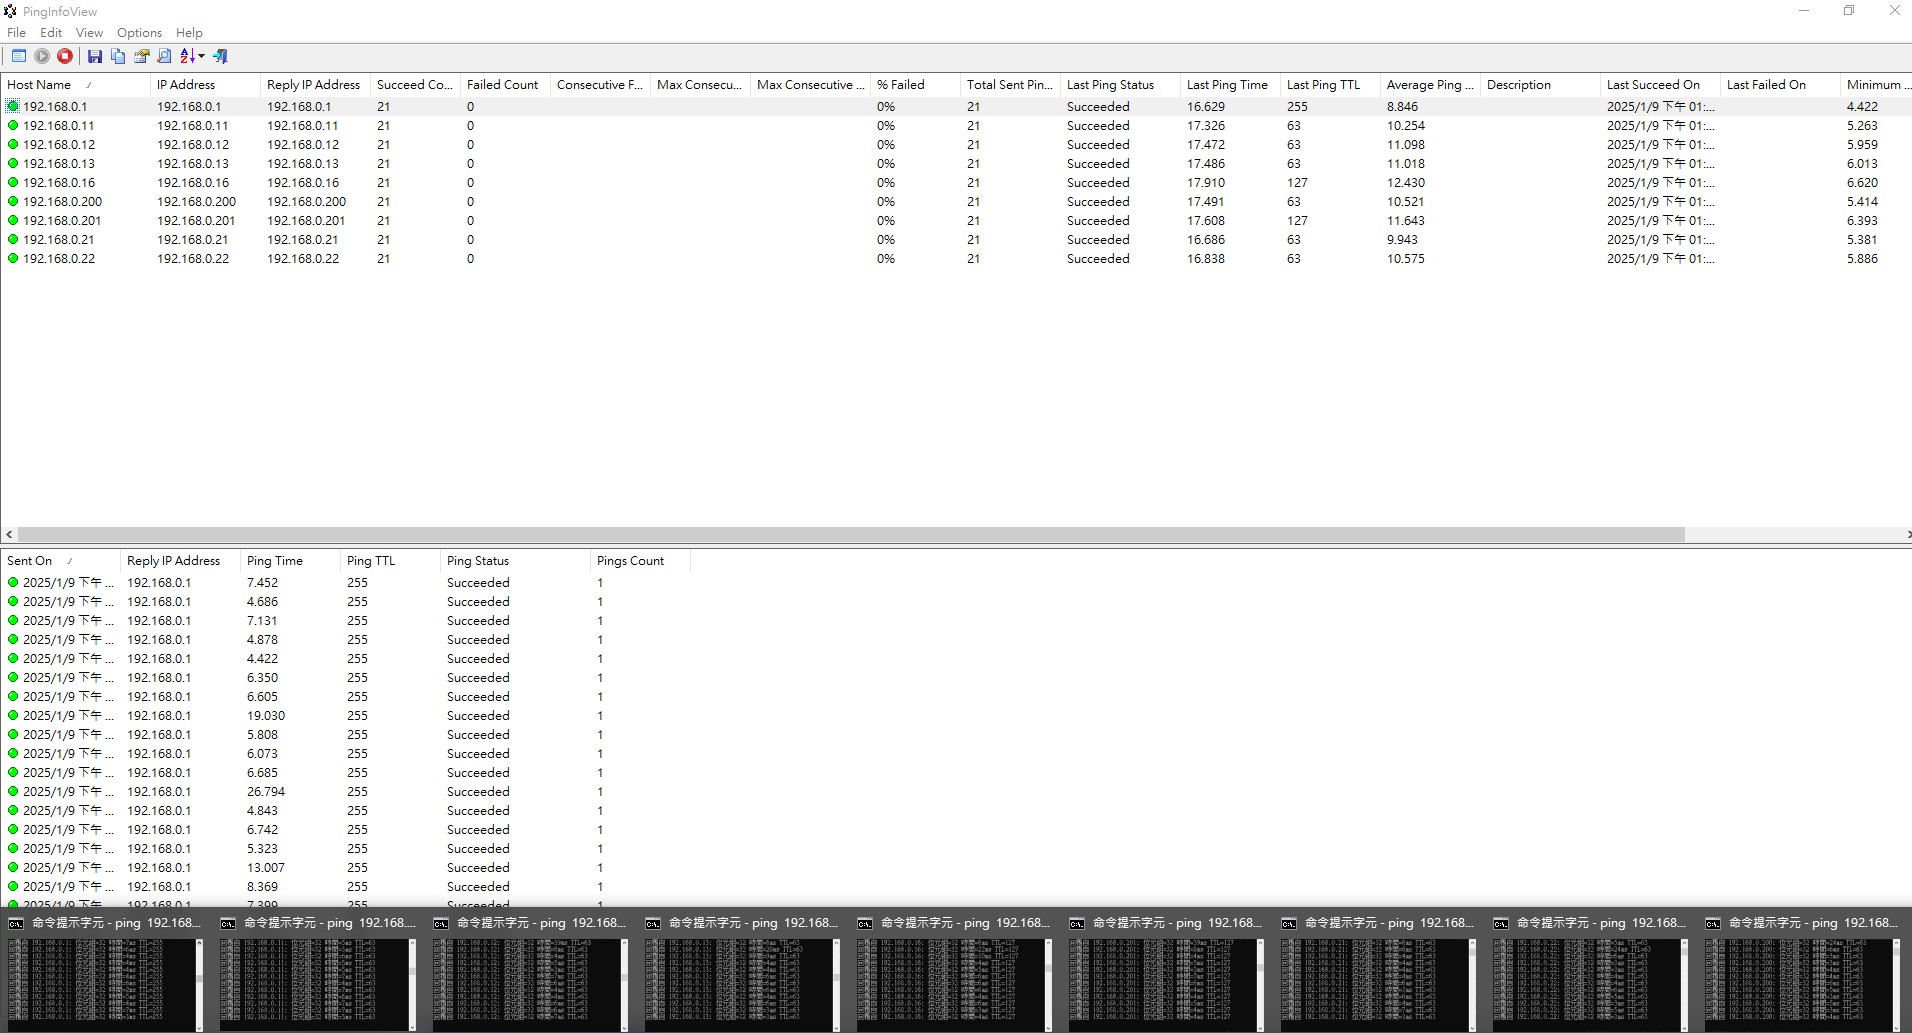The height and width of the screenshot is (1033, 1912).
Task: Open the File menu
Action: [16, 33]
